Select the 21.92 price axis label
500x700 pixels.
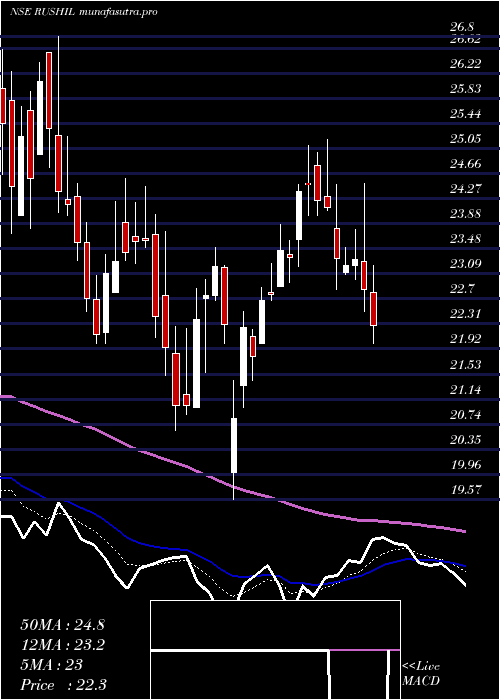pos(466,339)
